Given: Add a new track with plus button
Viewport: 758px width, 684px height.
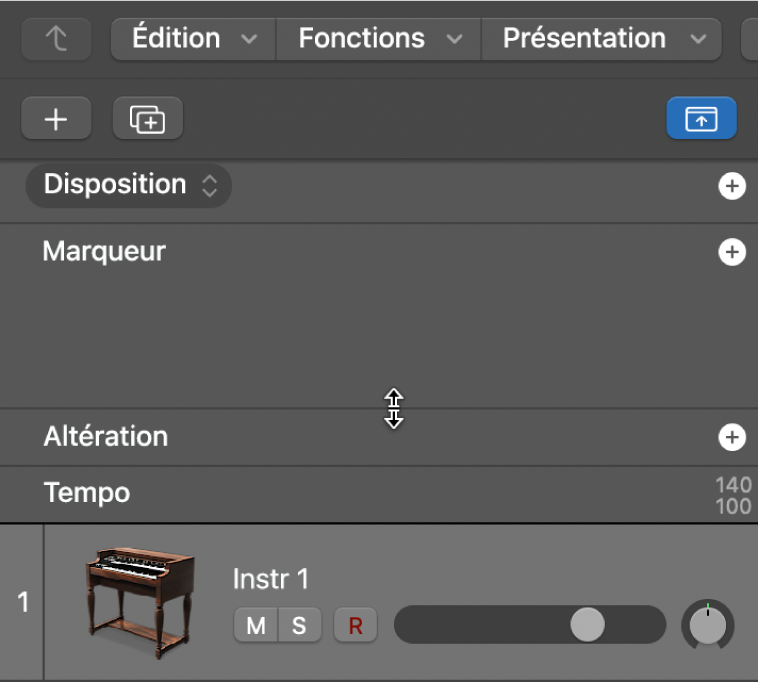Looking at the screenshot, I should (56, 119).
